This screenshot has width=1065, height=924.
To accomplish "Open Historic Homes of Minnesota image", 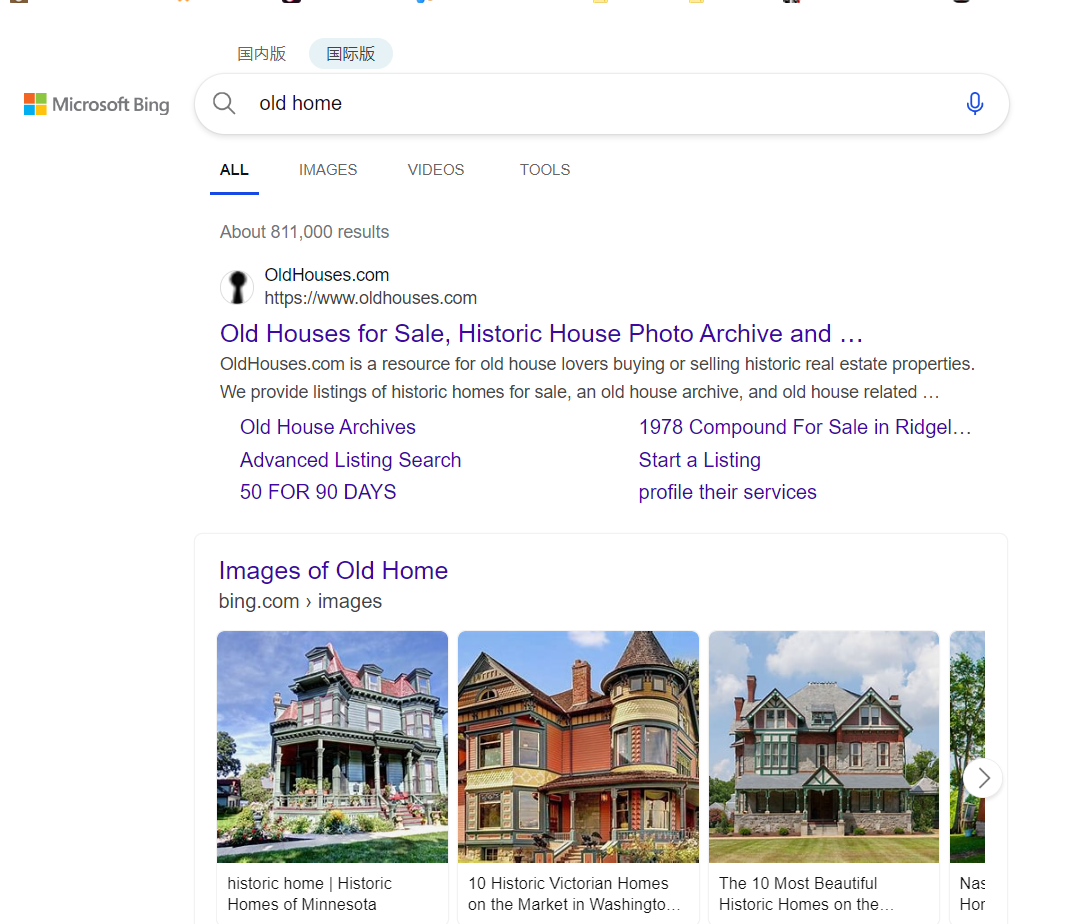I will click(x=332, y=746).
